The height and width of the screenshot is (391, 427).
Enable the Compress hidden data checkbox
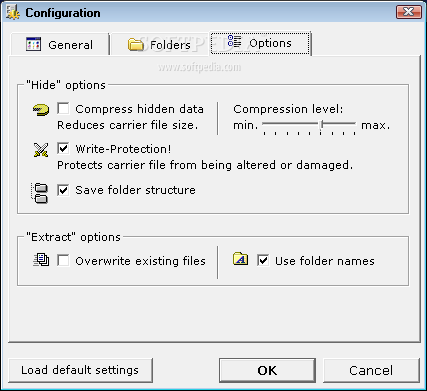63,109
